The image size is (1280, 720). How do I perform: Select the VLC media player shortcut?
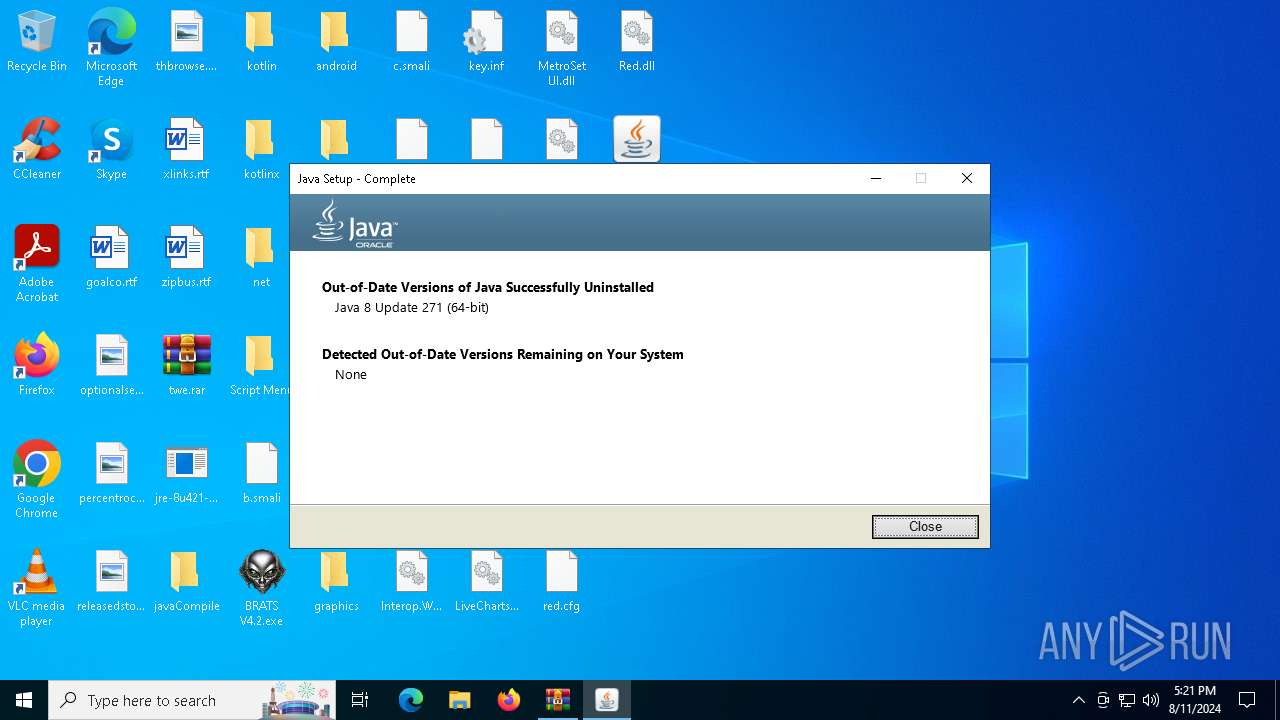point(37,588)
